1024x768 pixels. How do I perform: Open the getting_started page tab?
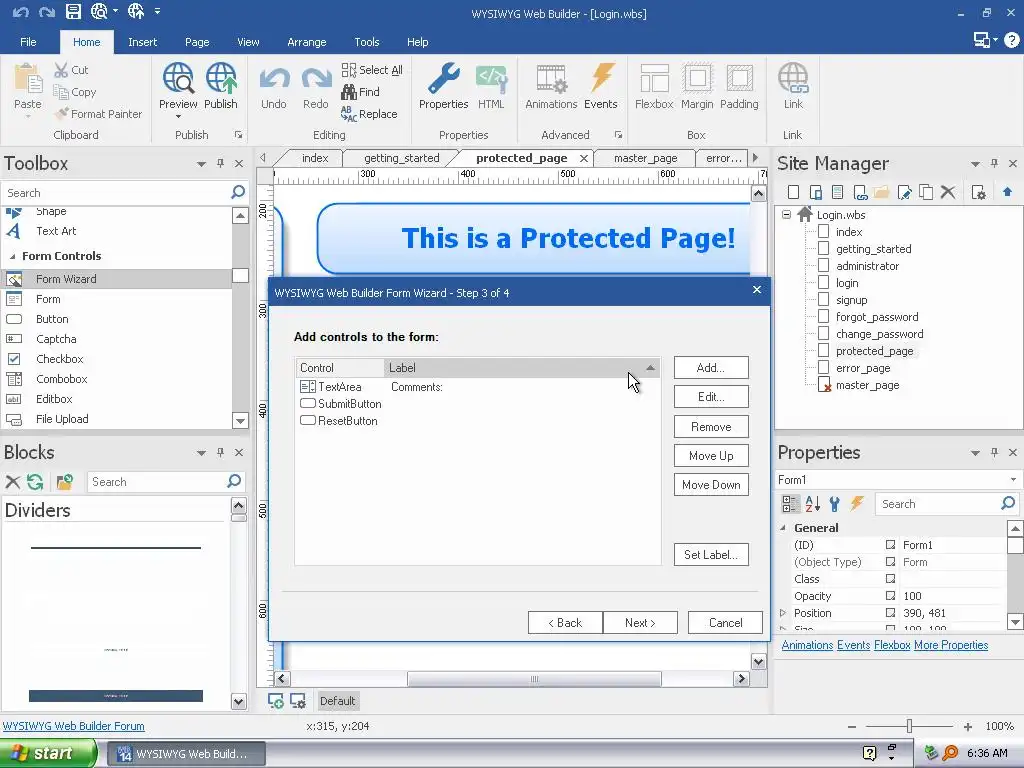pos(402,158)
